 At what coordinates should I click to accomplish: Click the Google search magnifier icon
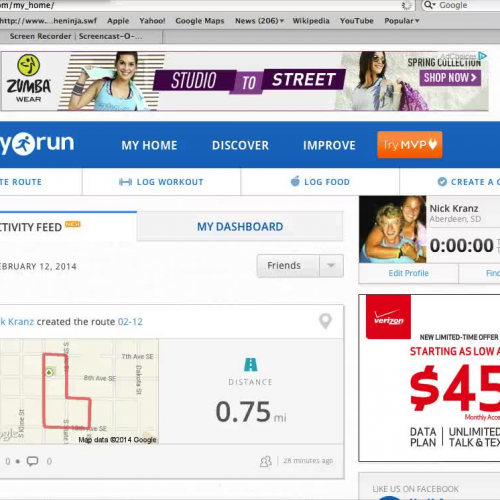coord(429,5)
